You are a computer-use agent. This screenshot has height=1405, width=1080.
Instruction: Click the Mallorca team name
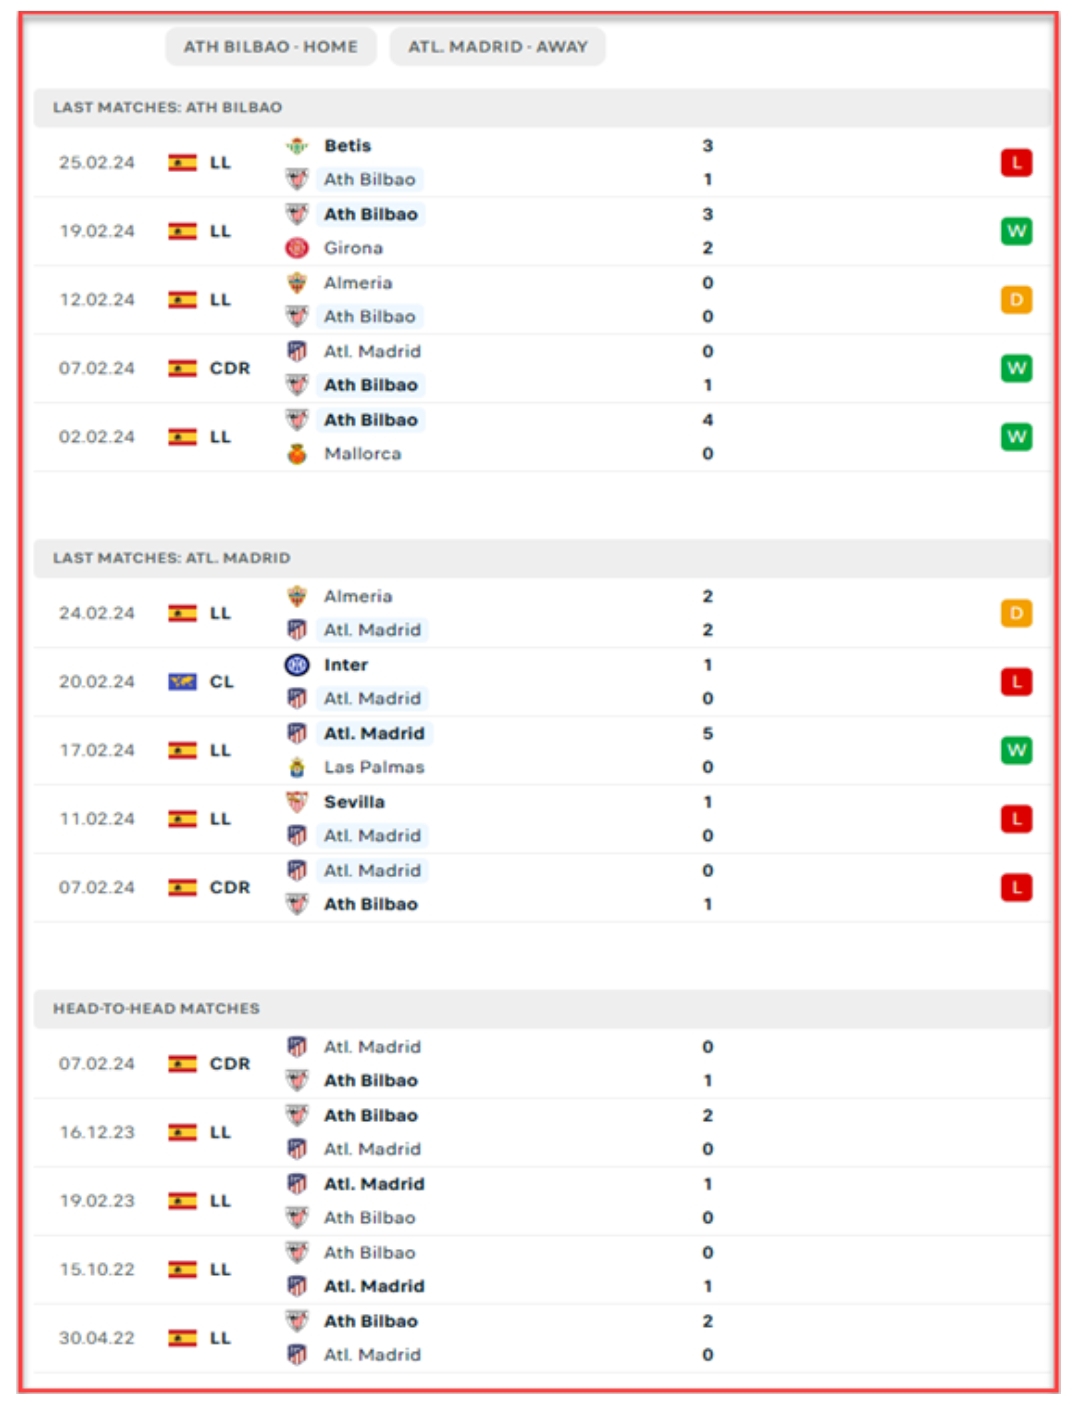362,454
